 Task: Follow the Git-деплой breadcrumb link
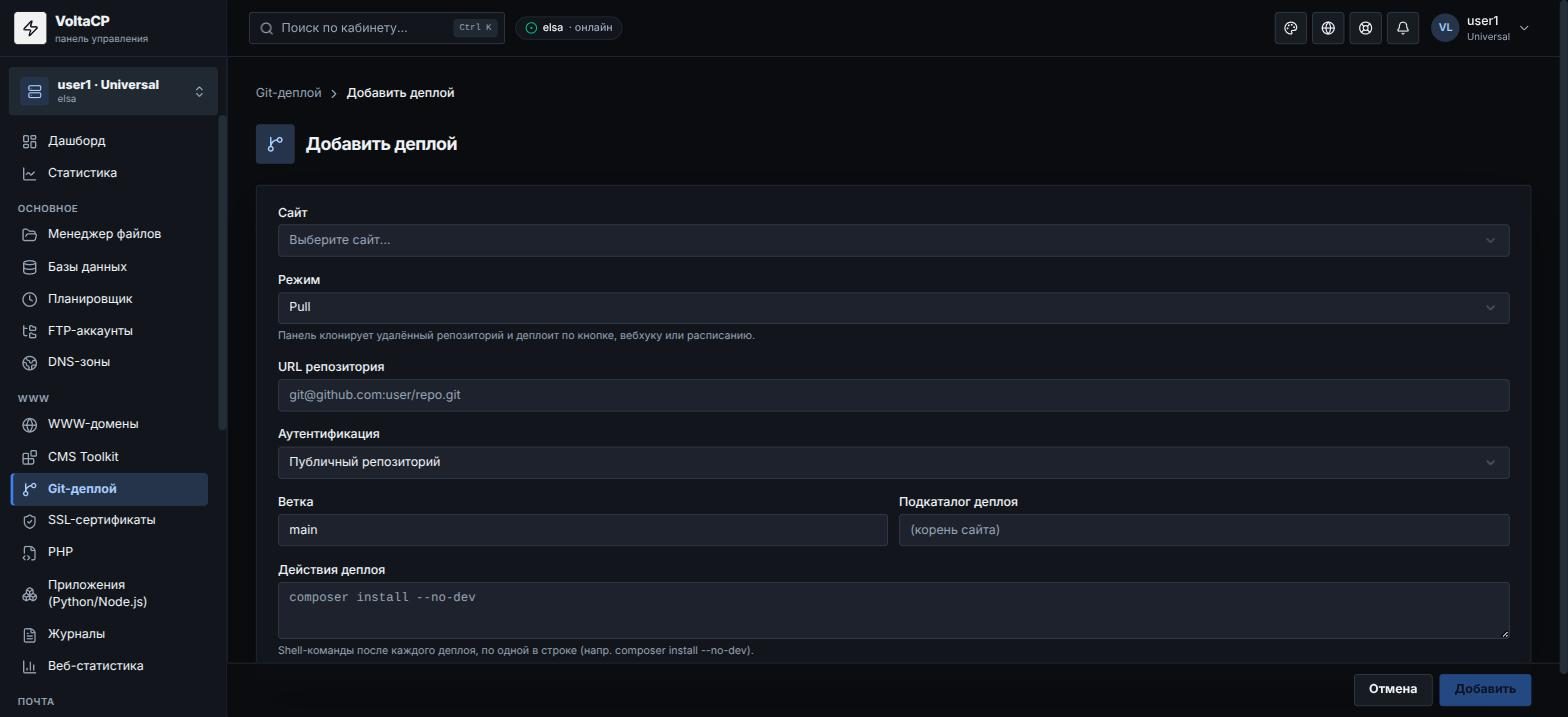(x=289, y=93)
